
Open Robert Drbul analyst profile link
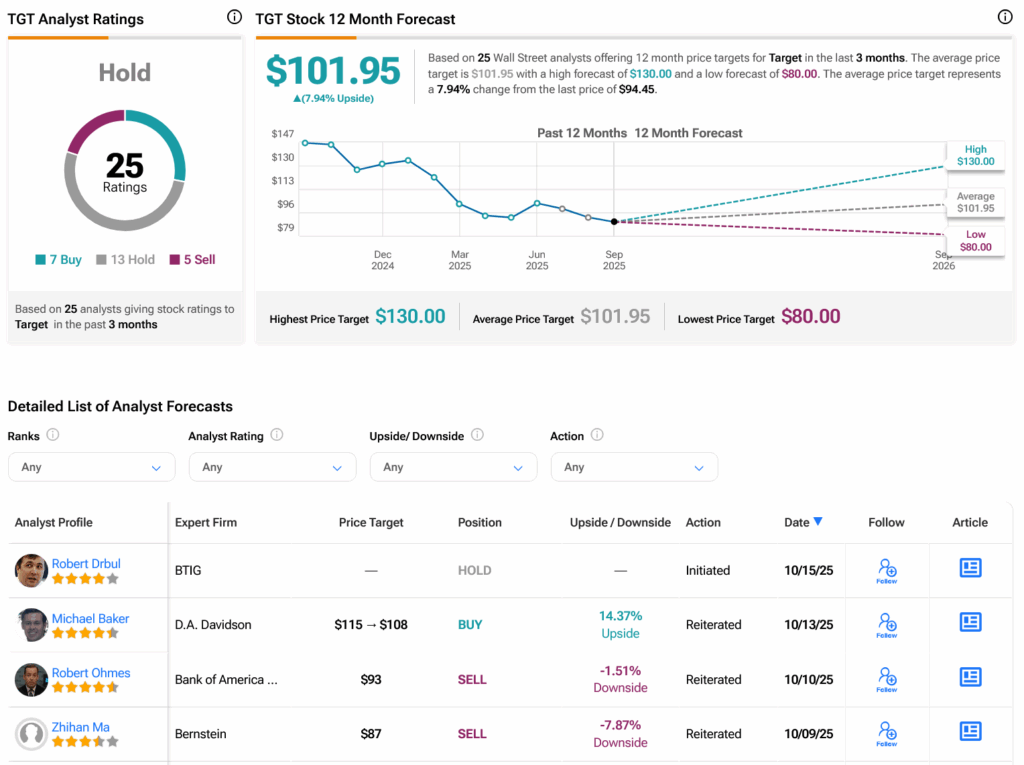point(86,564)
